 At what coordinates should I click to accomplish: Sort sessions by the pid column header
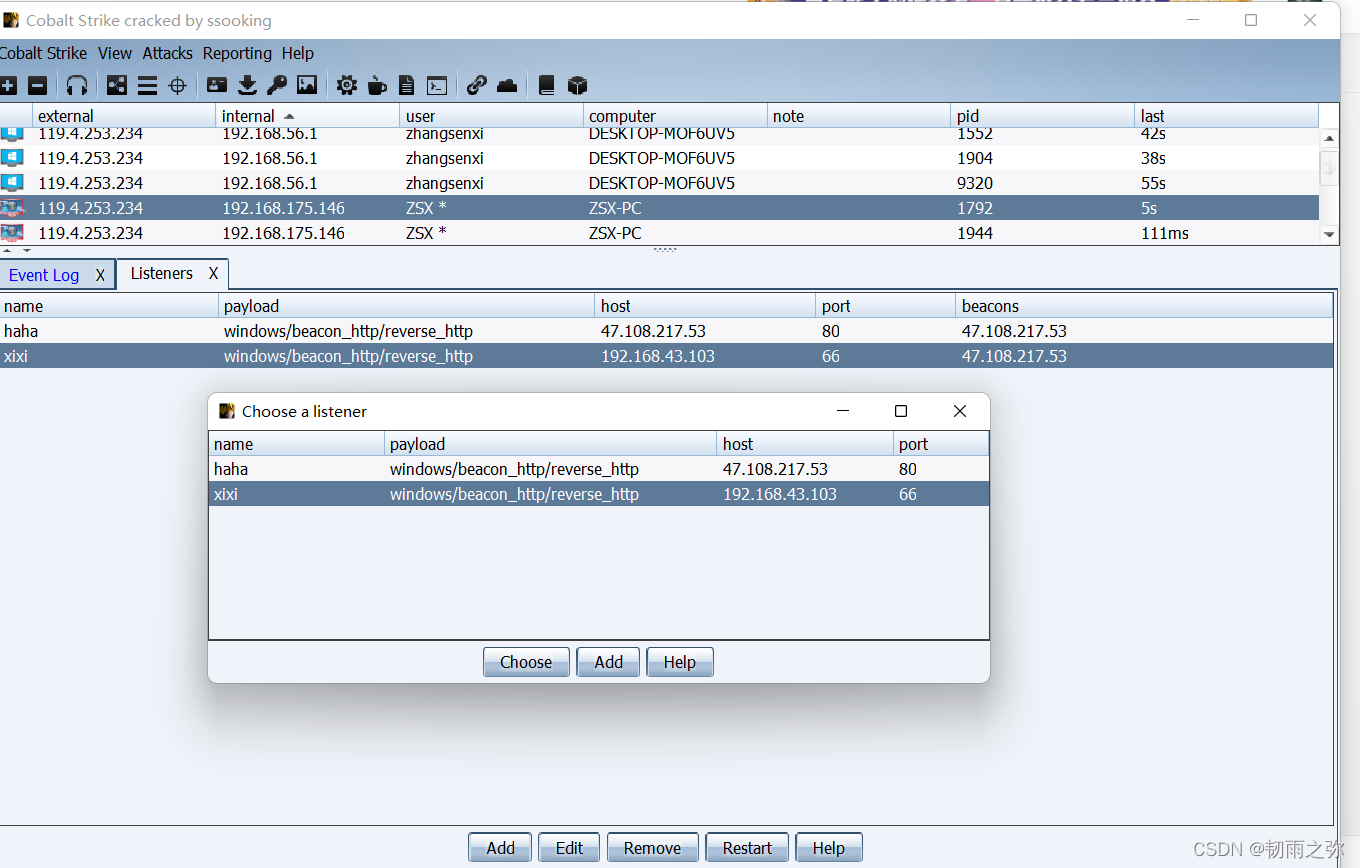point(1043,116)
